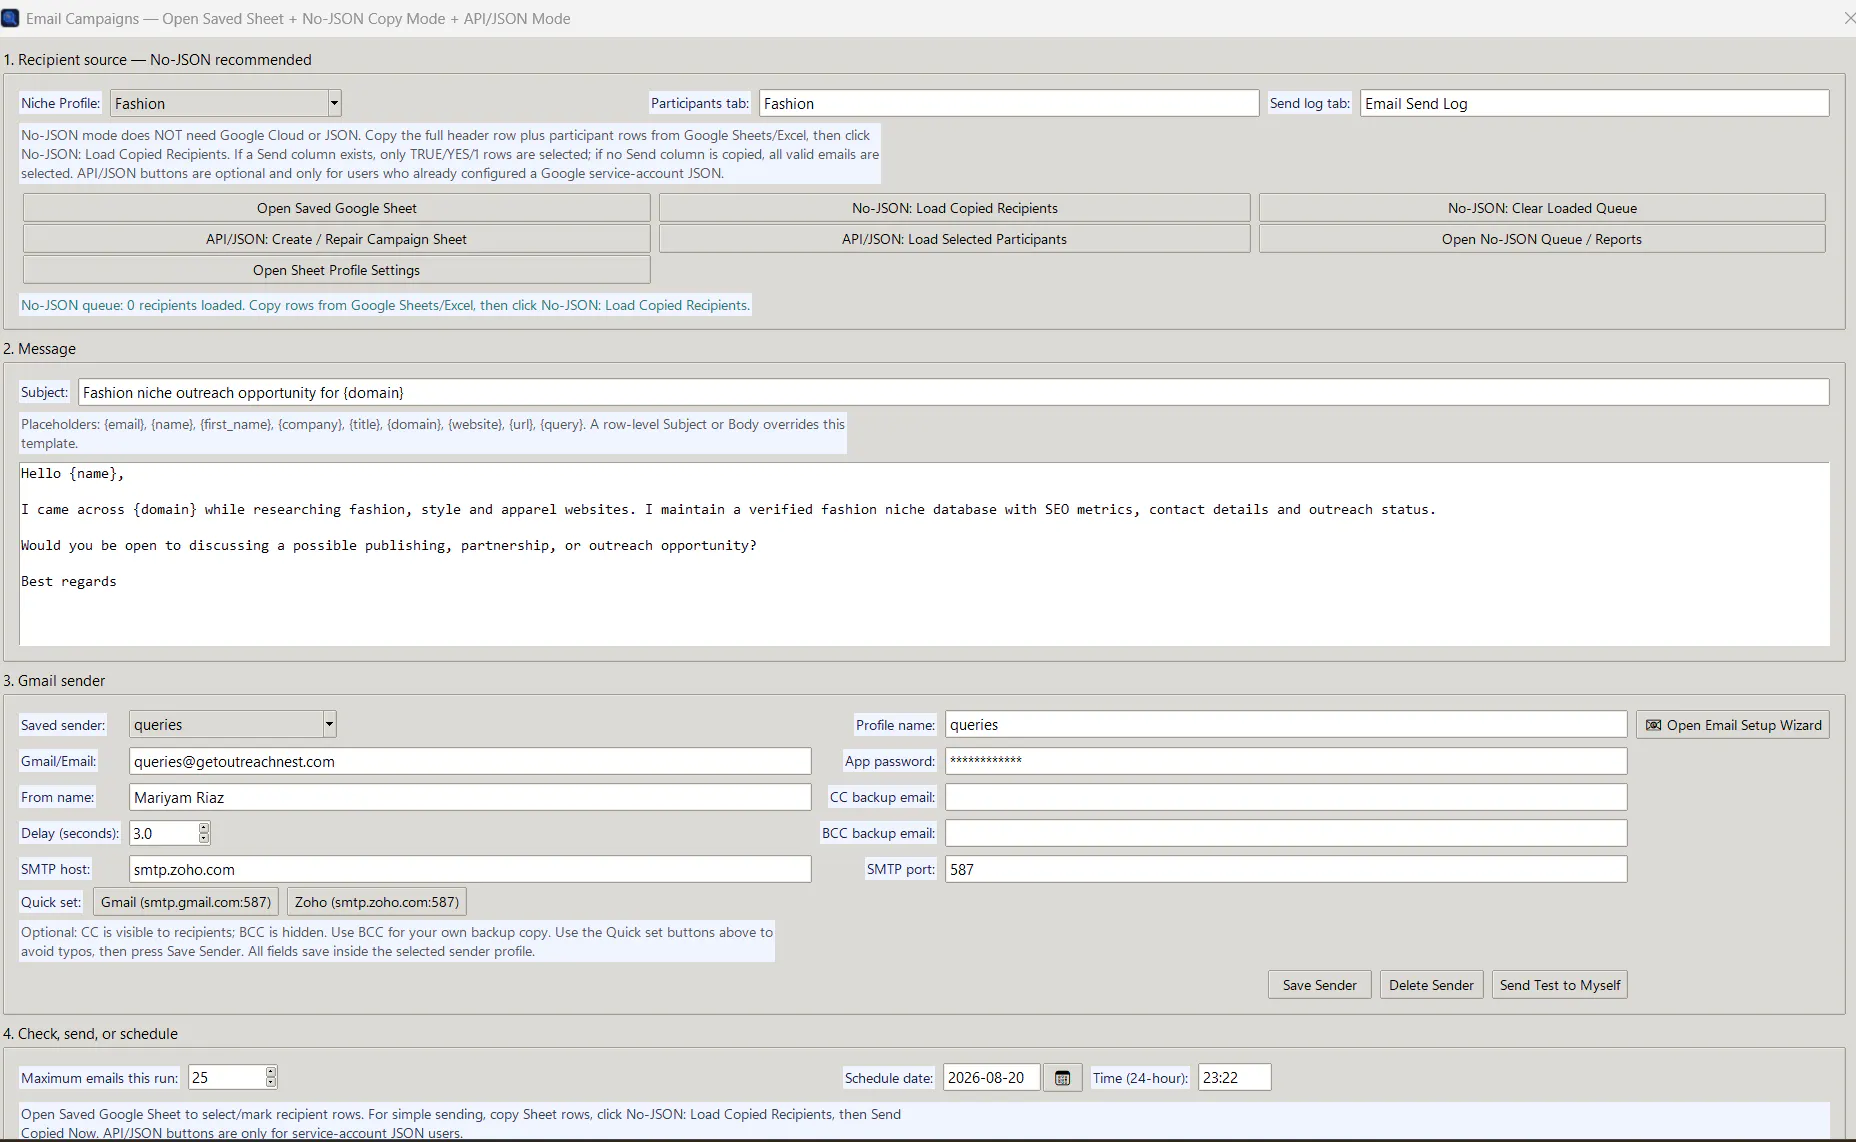The image size is (1856, 1142).
Task: Click No-JSON: Clear Loaded Queue
Action: click(x=1542, y=208)
